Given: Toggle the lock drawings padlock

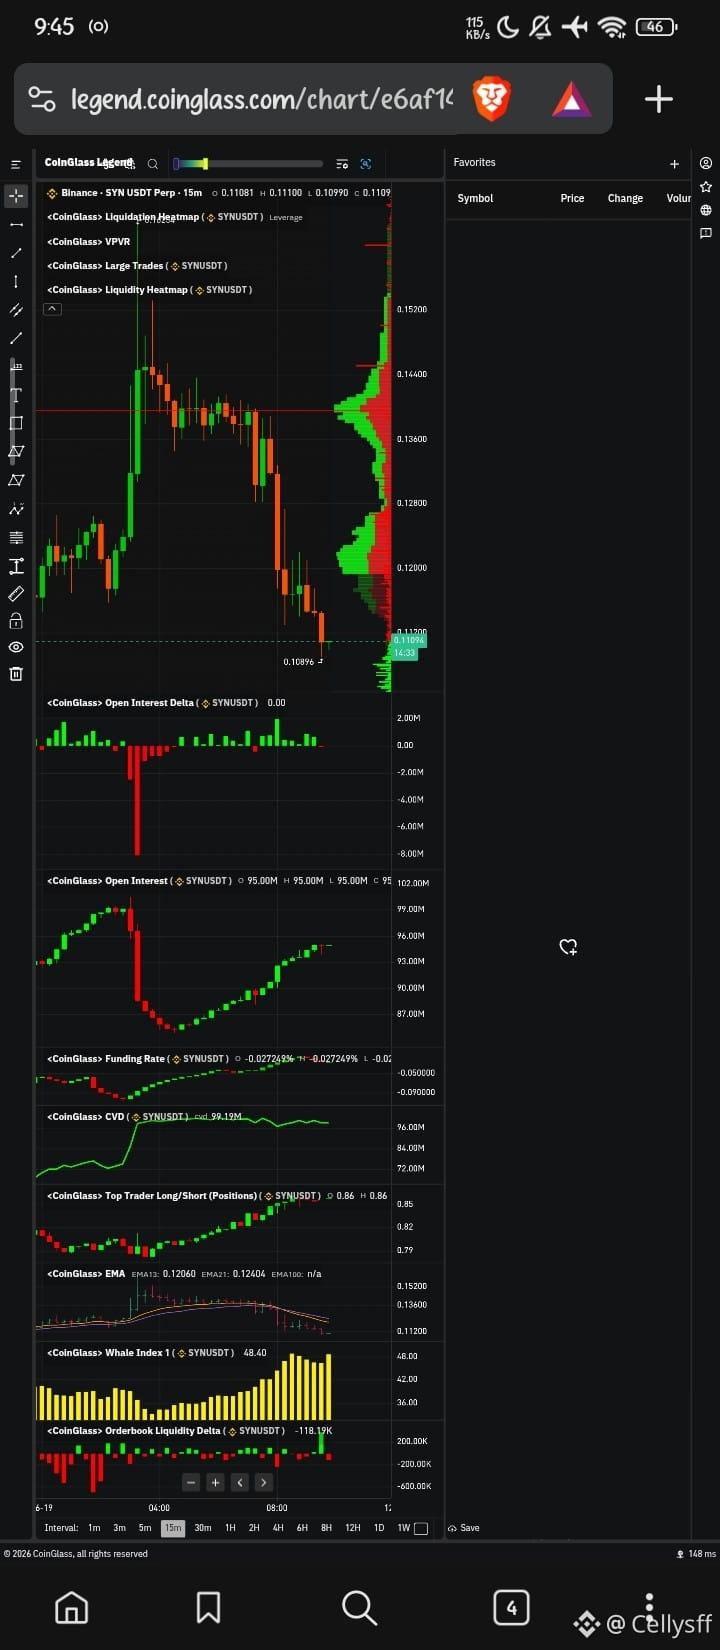Looking at the screenshot, I should tap(16, 621).
